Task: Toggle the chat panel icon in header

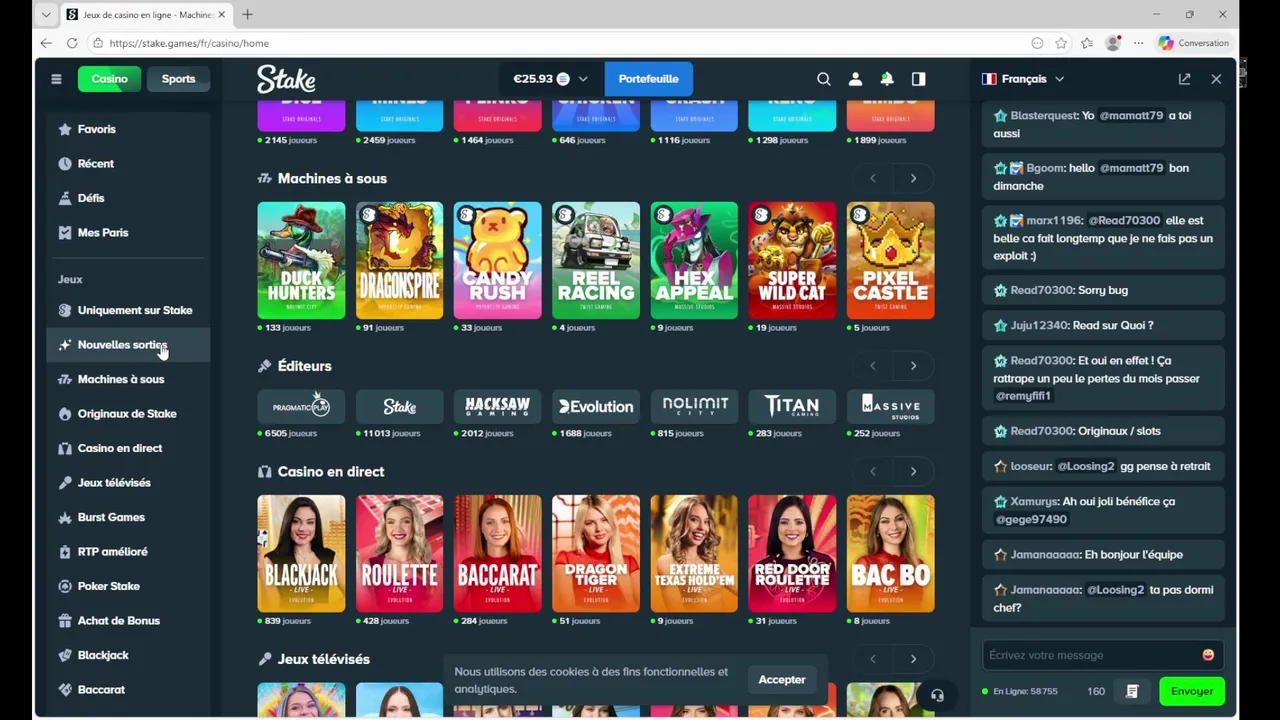Action: pos(918,79)
